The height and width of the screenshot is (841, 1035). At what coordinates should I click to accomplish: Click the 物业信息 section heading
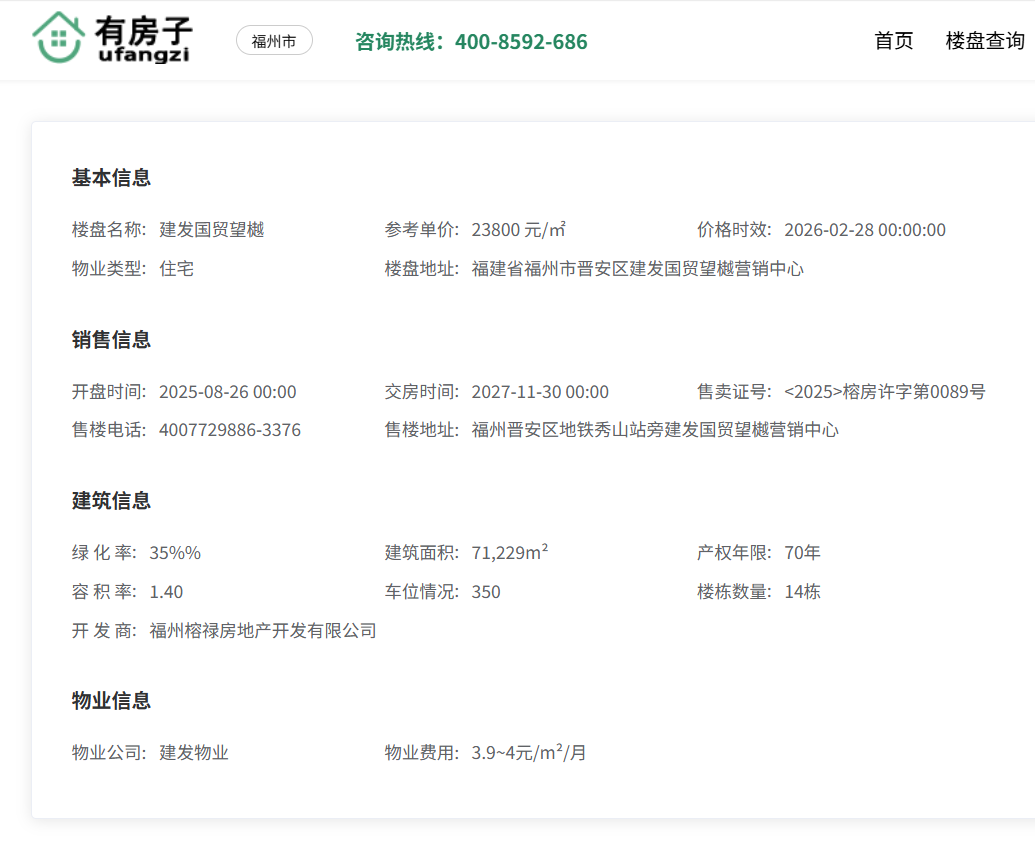point(111,701)
